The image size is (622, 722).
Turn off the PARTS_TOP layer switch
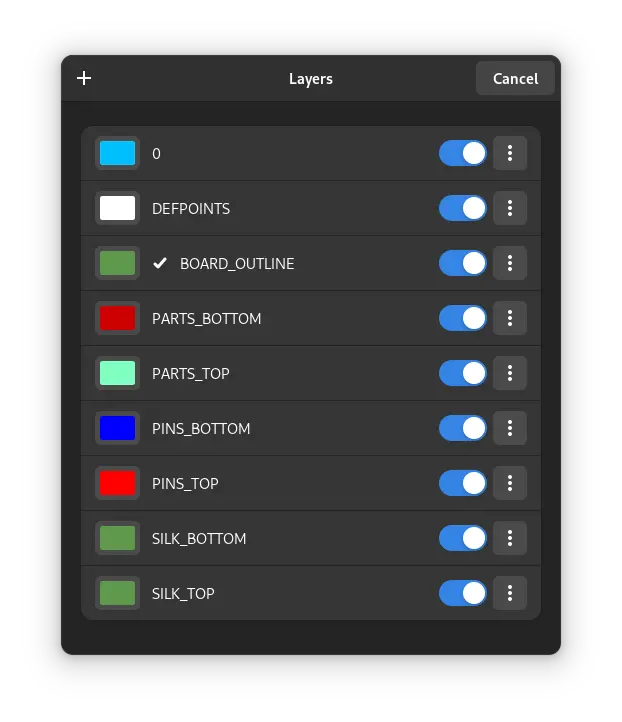coord(463,373)
